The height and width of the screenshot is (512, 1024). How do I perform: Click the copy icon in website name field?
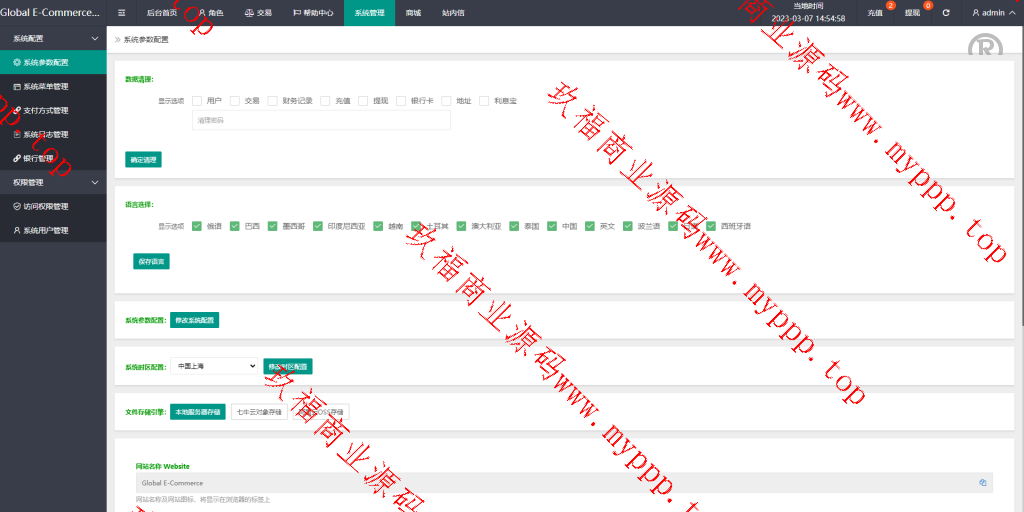pos(982,482)
